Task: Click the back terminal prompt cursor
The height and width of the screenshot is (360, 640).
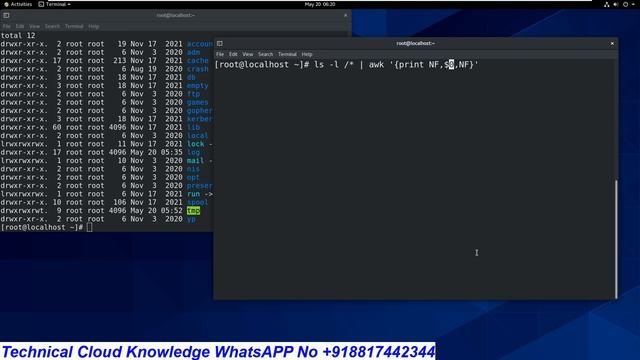Action: [x=89, y=227]
